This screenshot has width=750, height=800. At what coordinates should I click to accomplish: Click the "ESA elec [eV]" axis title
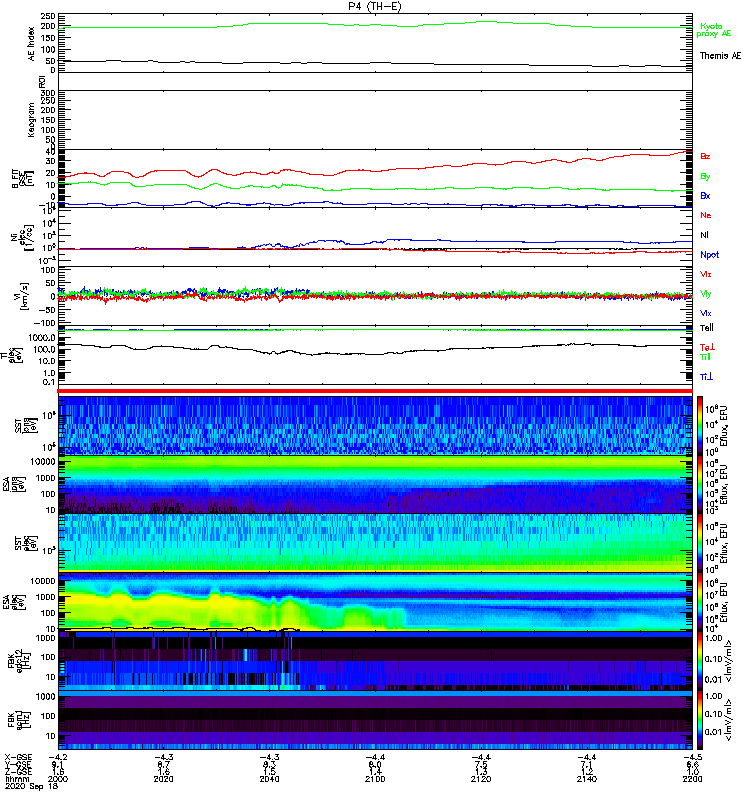coord(13,601)
